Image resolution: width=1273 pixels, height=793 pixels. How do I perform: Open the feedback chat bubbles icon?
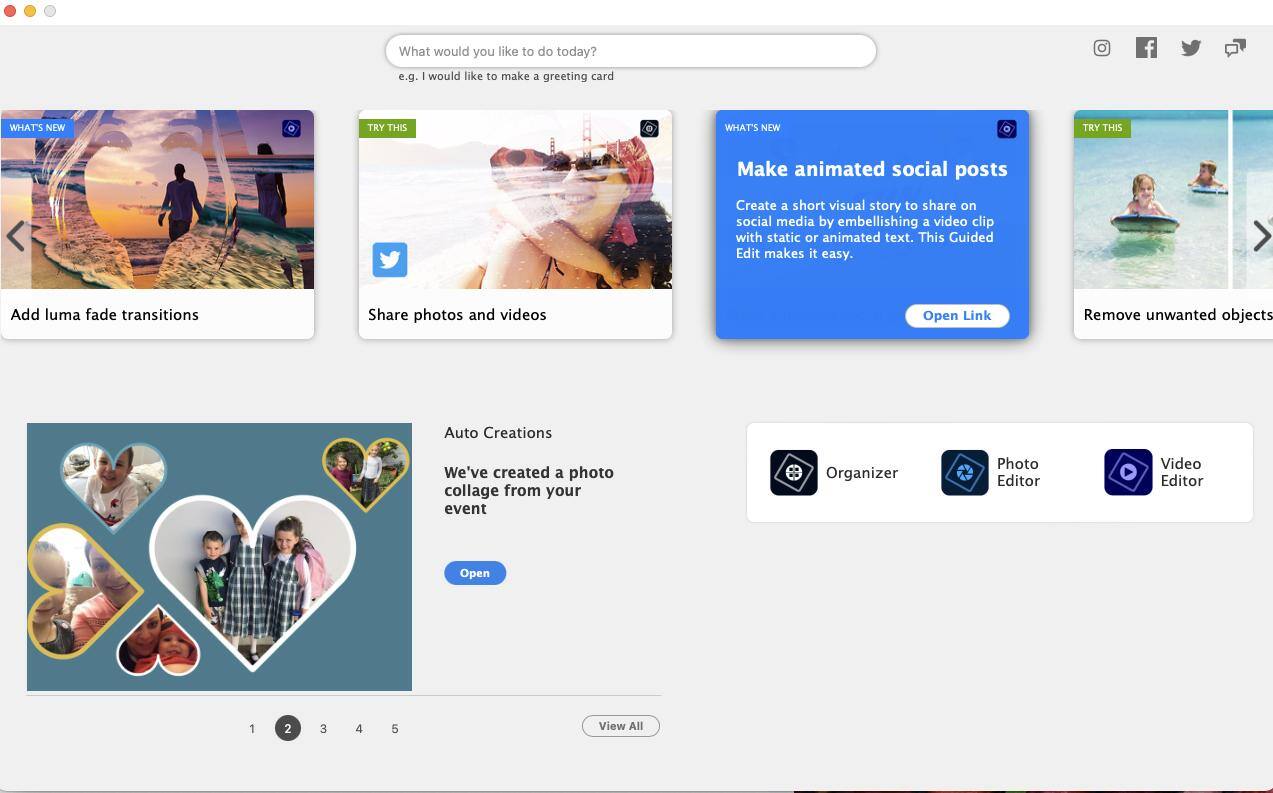coord(1235,48)
